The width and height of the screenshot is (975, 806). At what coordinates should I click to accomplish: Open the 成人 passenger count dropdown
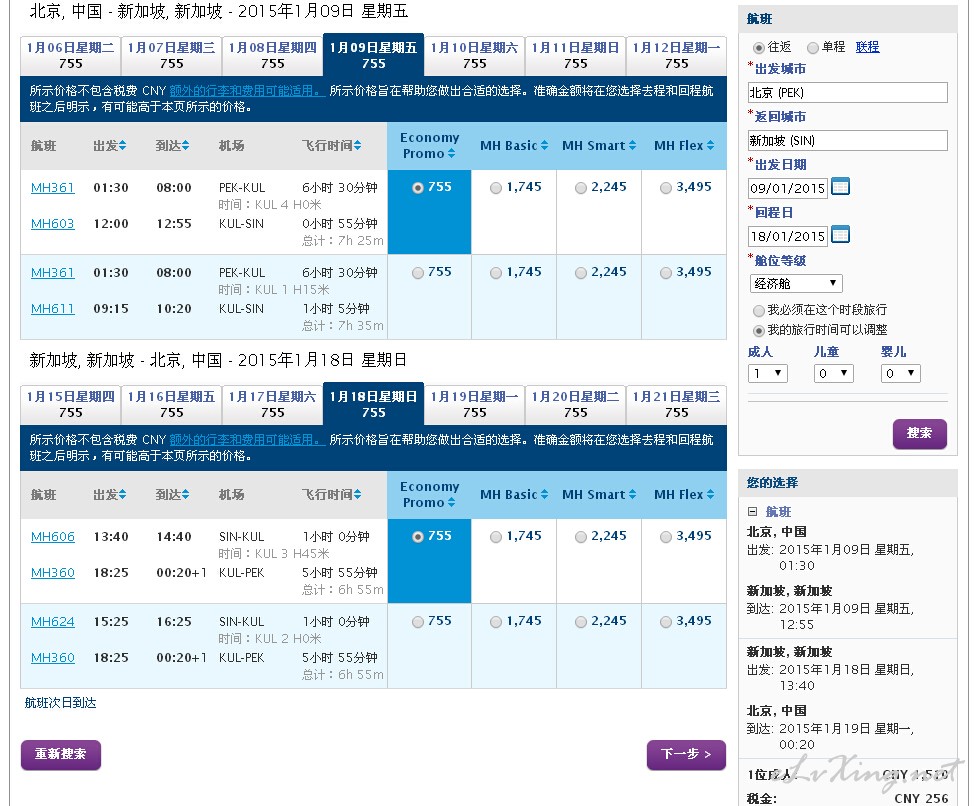point(767,373)
